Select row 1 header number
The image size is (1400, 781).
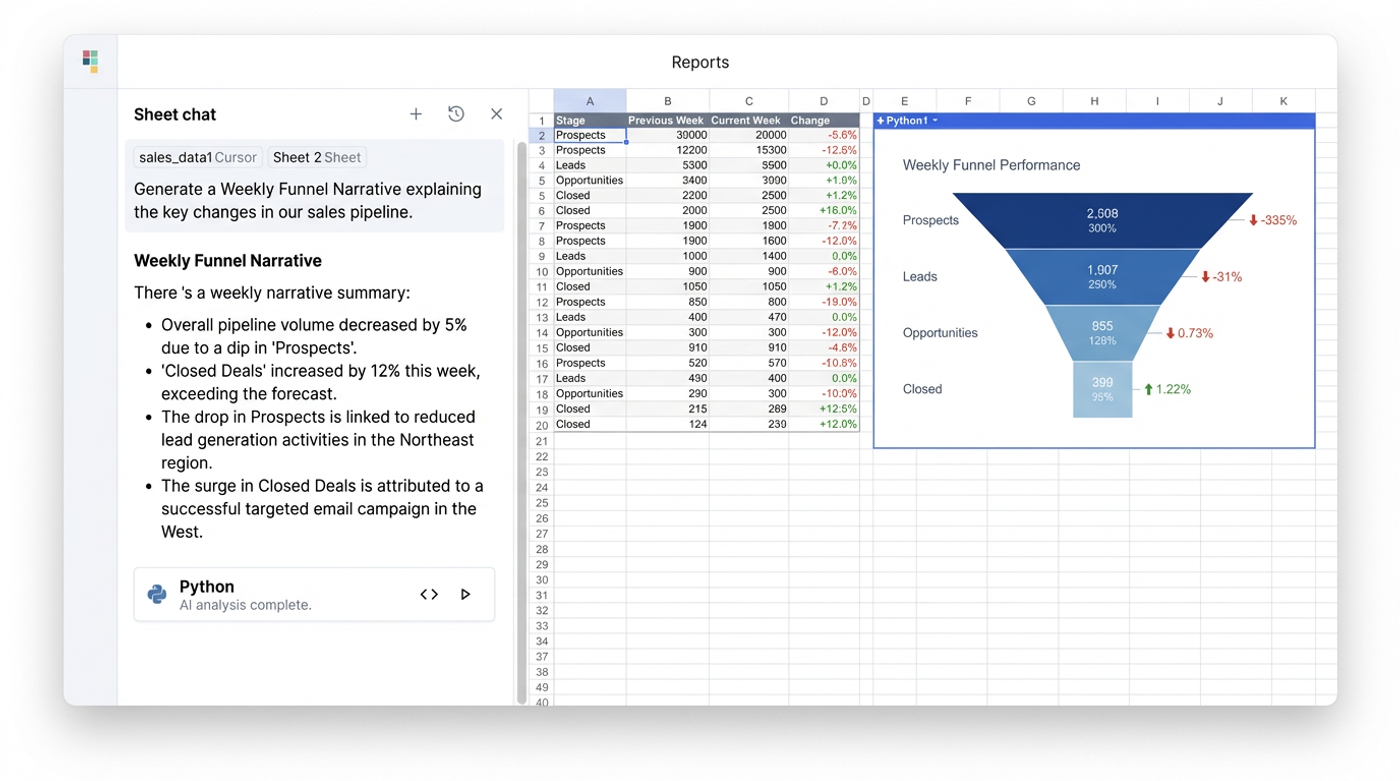pos(541,121)
